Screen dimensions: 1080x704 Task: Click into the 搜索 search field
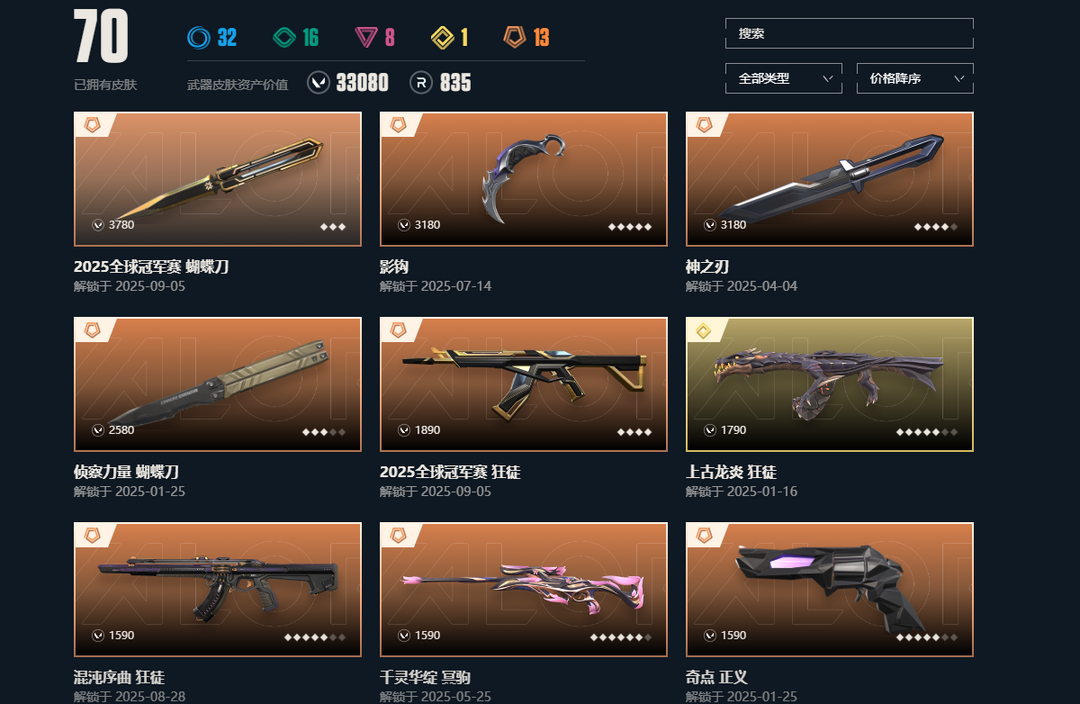point(849,33)
